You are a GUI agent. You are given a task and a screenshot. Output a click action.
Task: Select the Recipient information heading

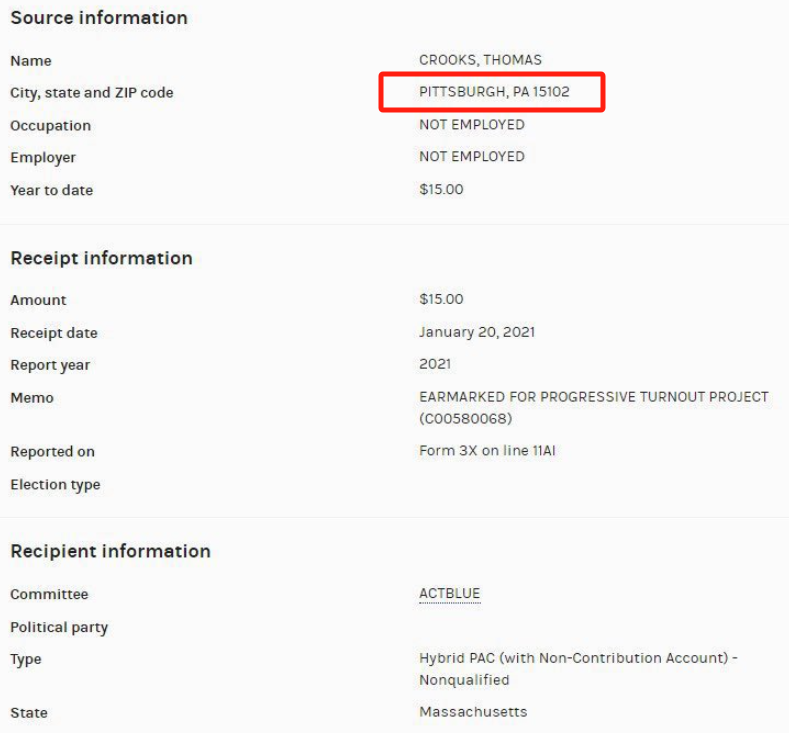tap(110, 551)
